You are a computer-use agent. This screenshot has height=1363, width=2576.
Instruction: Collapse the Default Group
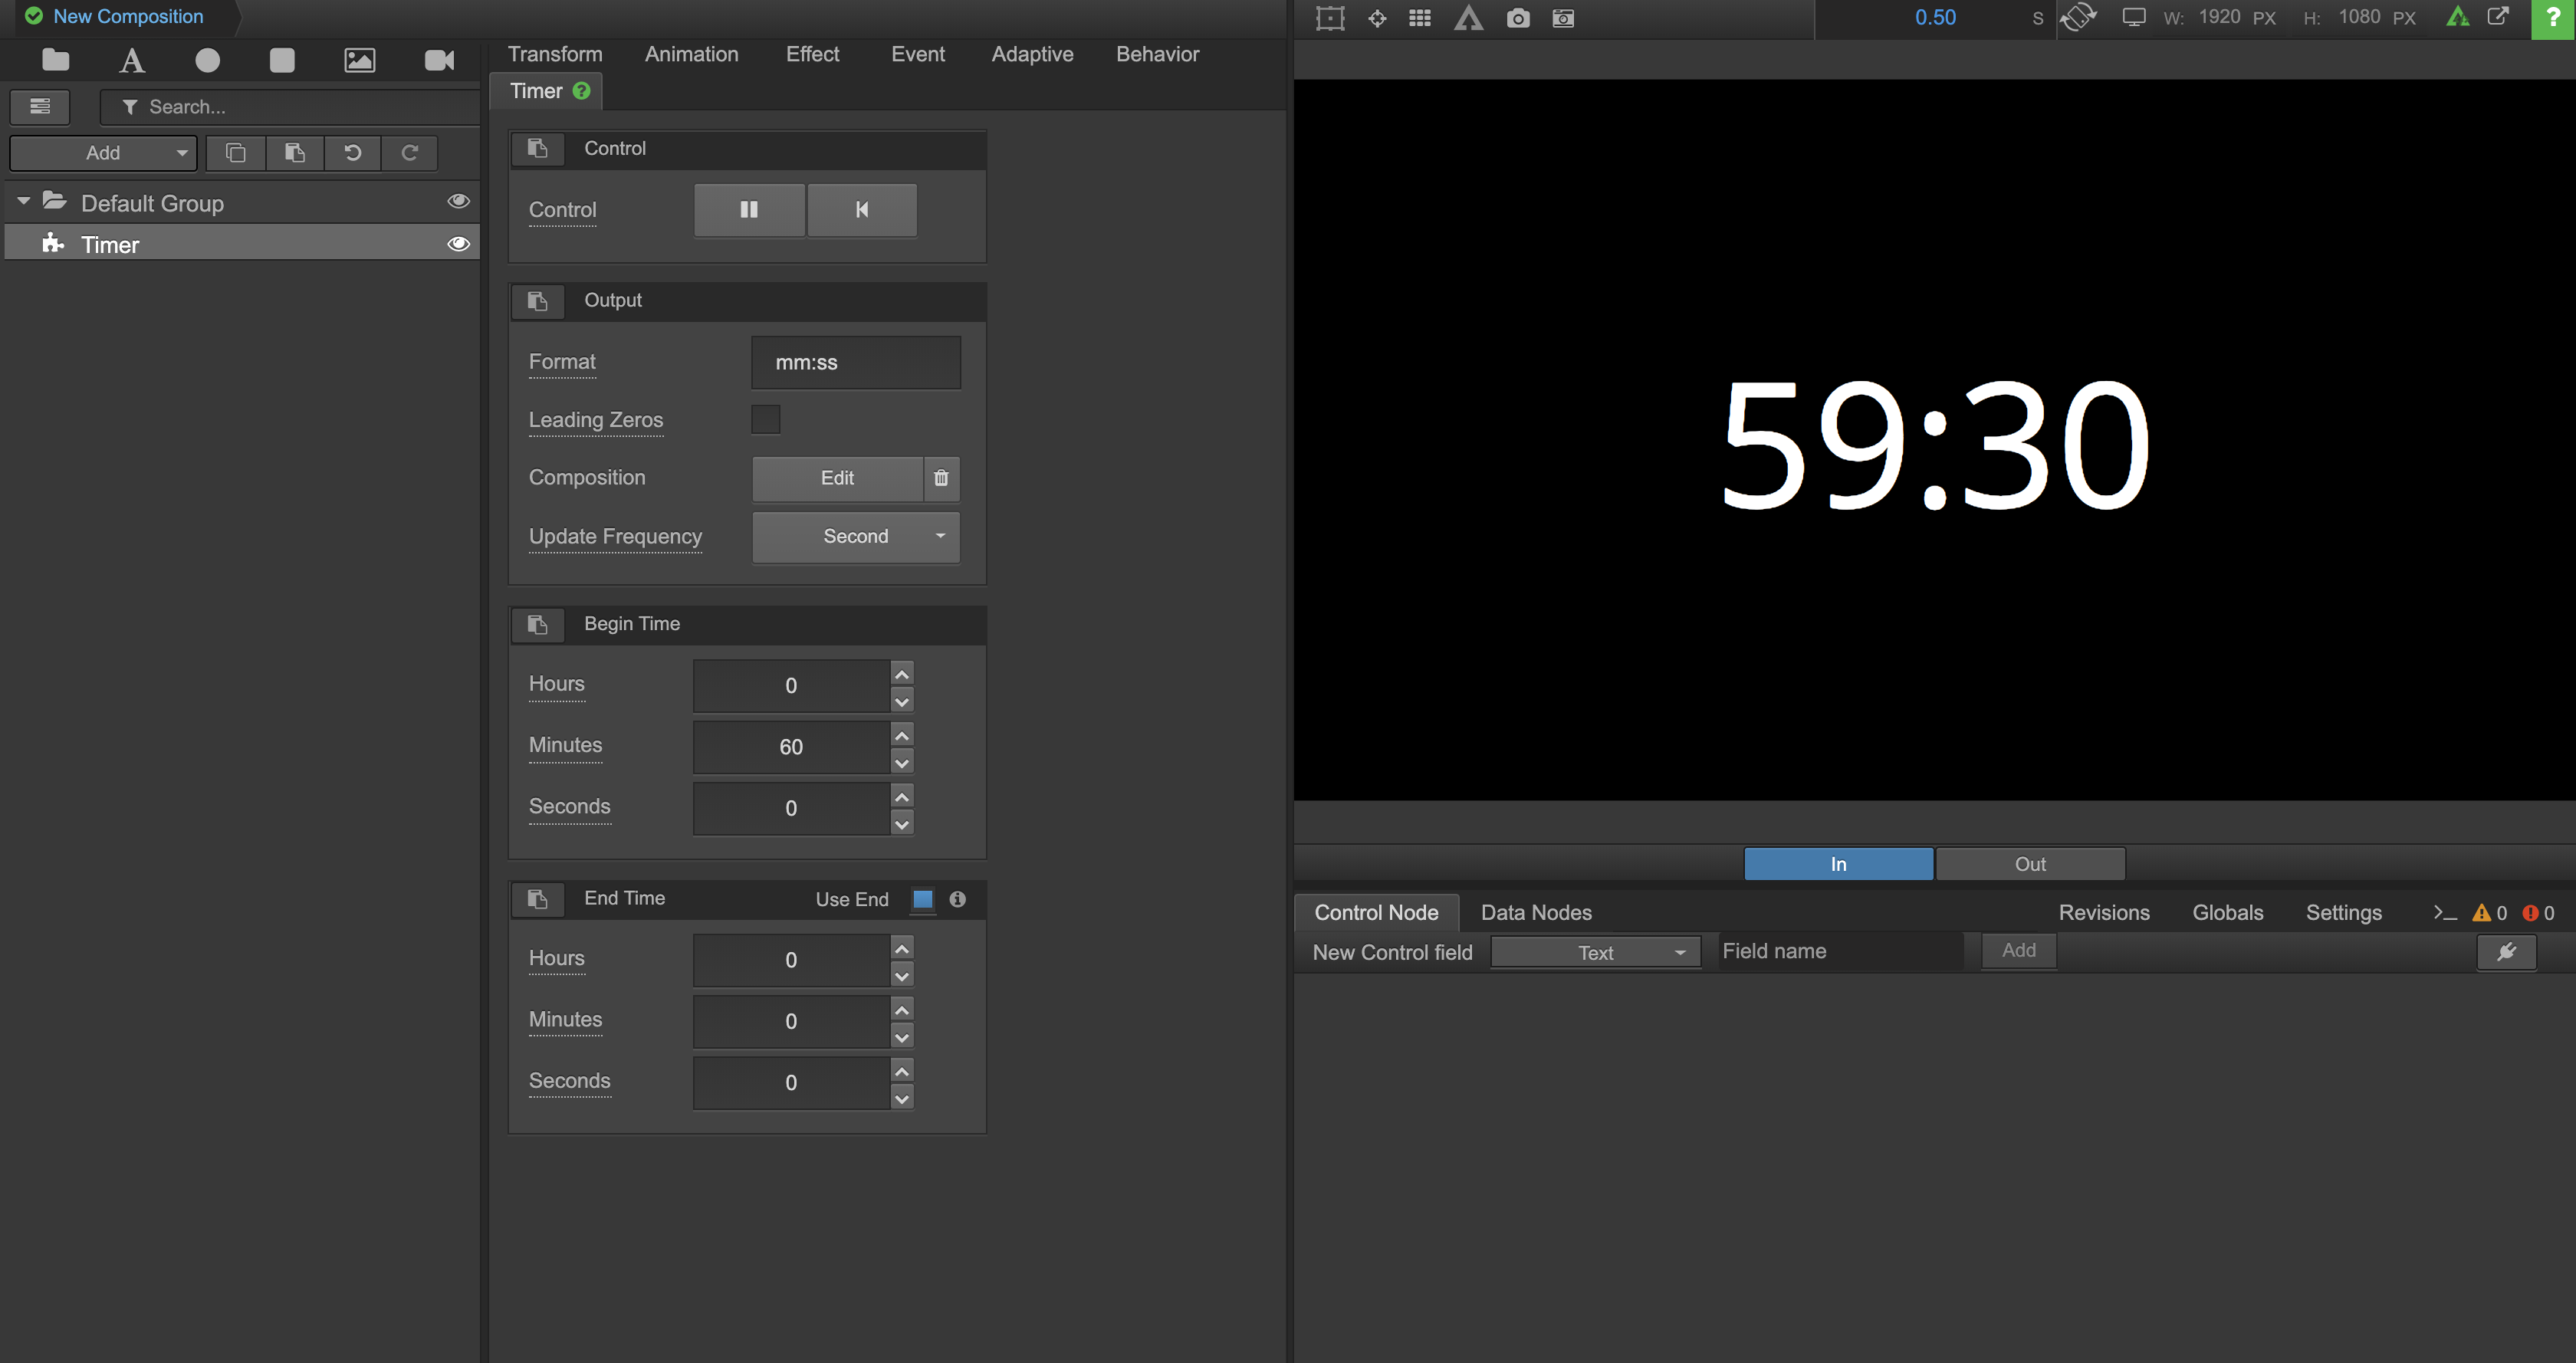pos(23,201)
